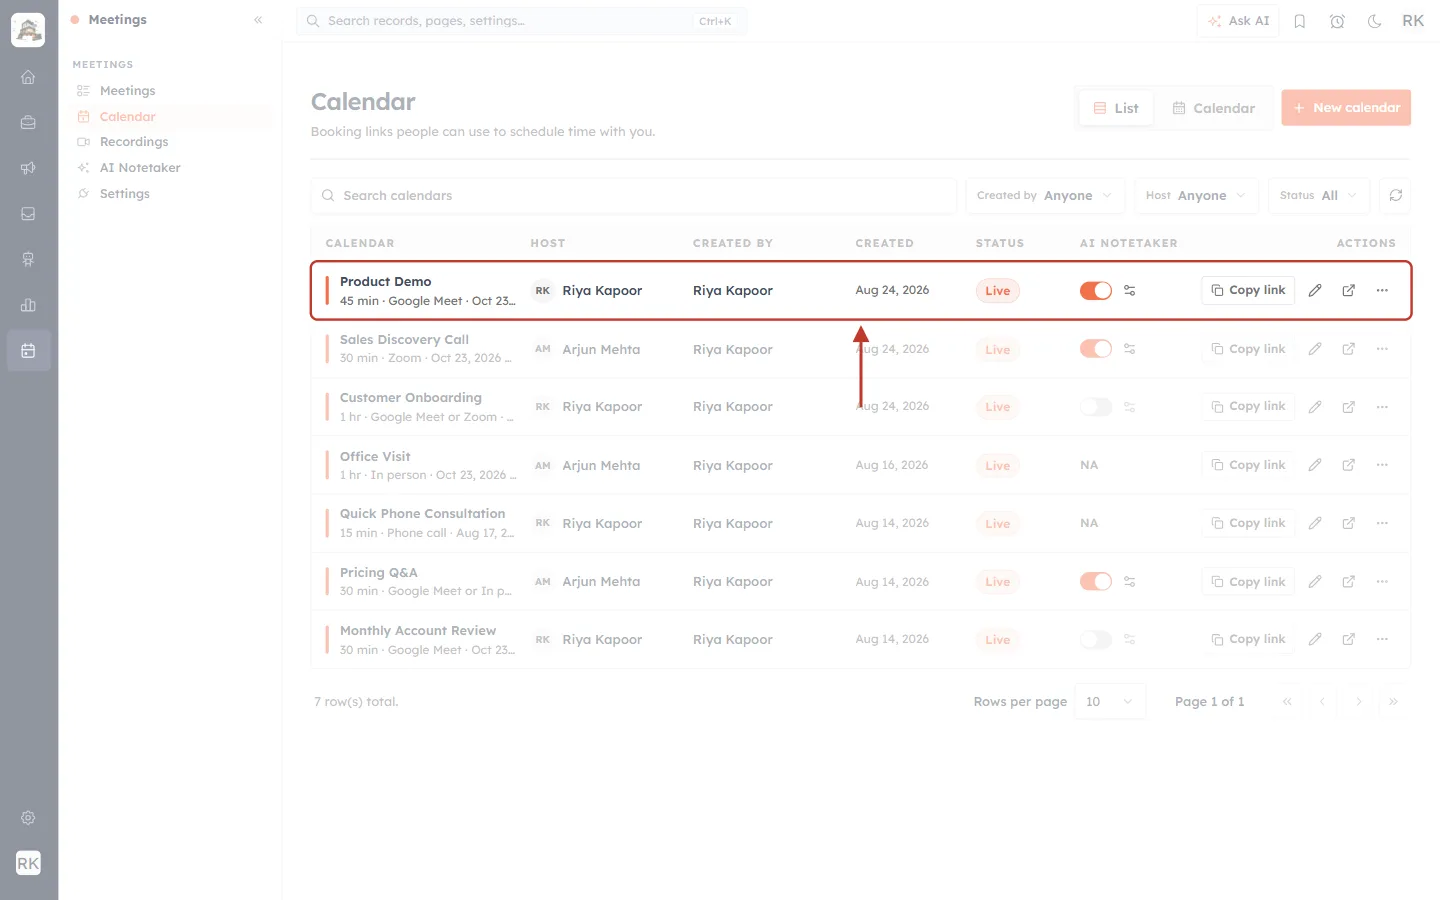Open the Status filter dropdown
This screenshot has height=900, width=1440.
click(1318, 195)
